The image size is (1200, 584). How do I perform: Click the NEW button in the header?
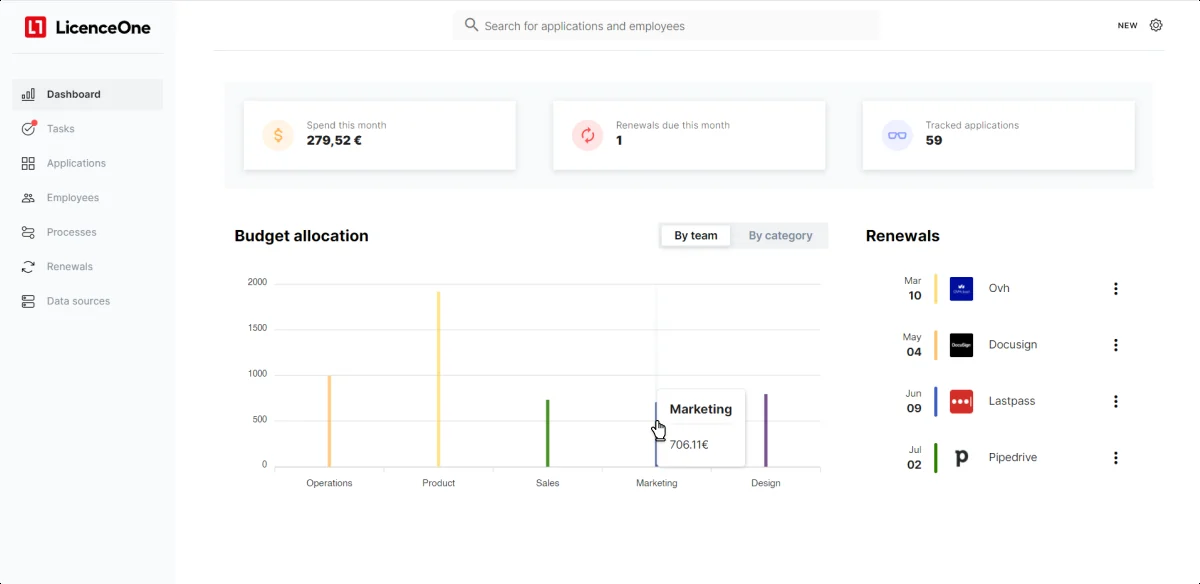point(1127,26)
